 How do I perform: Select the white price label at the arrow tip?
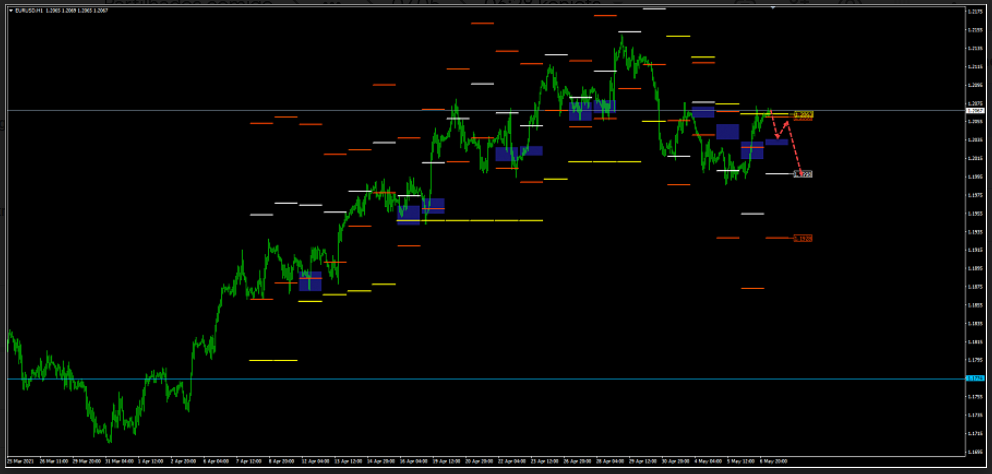(803, 174)
